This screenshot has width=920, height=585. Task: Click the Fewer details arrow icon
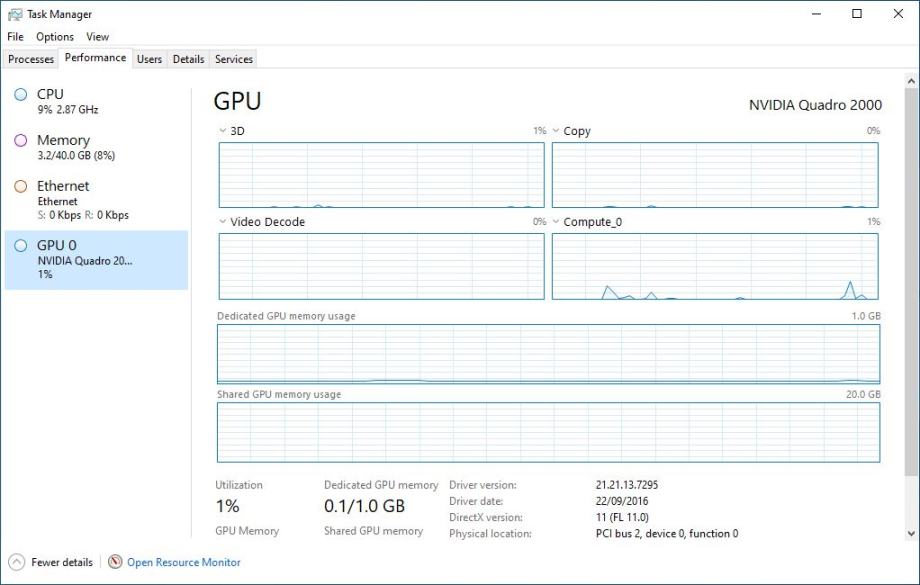pos(17,562)
